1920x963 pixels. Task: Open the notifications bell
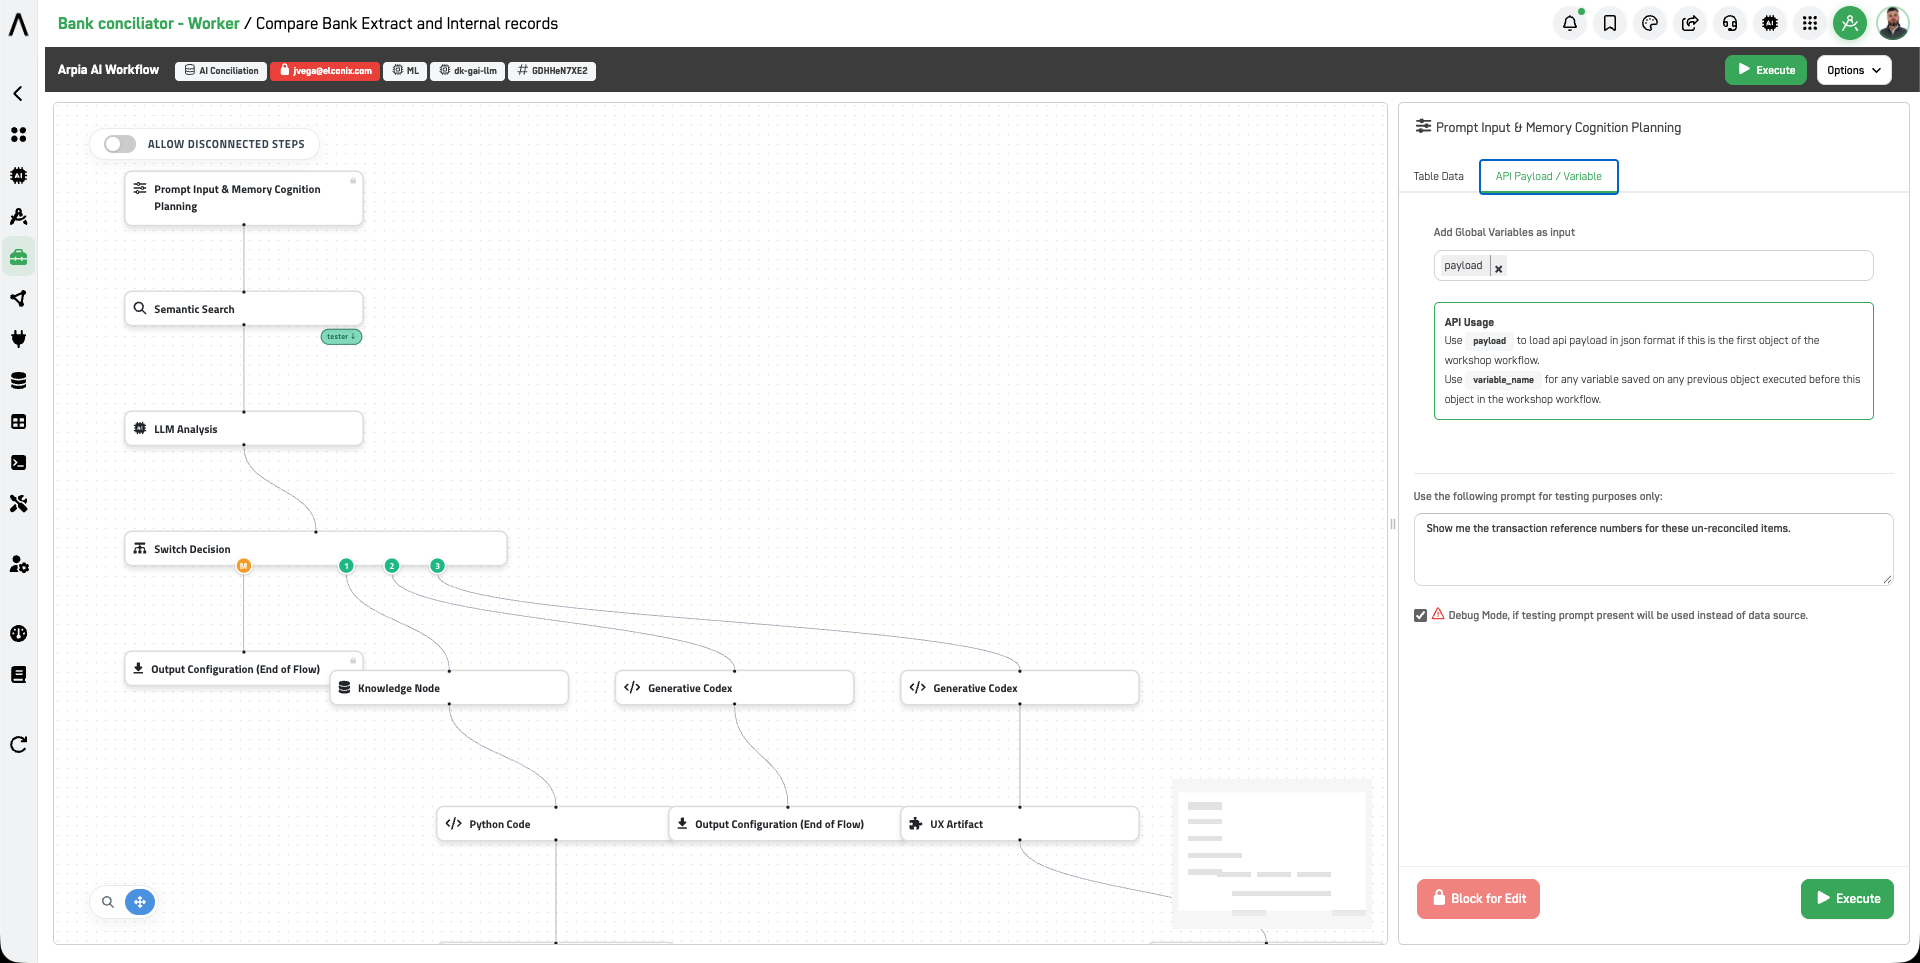pos(1570,23)
